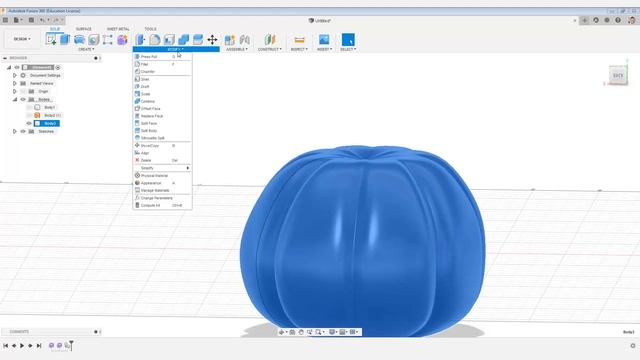Click the Redo arrow icon

pos(56,20)
